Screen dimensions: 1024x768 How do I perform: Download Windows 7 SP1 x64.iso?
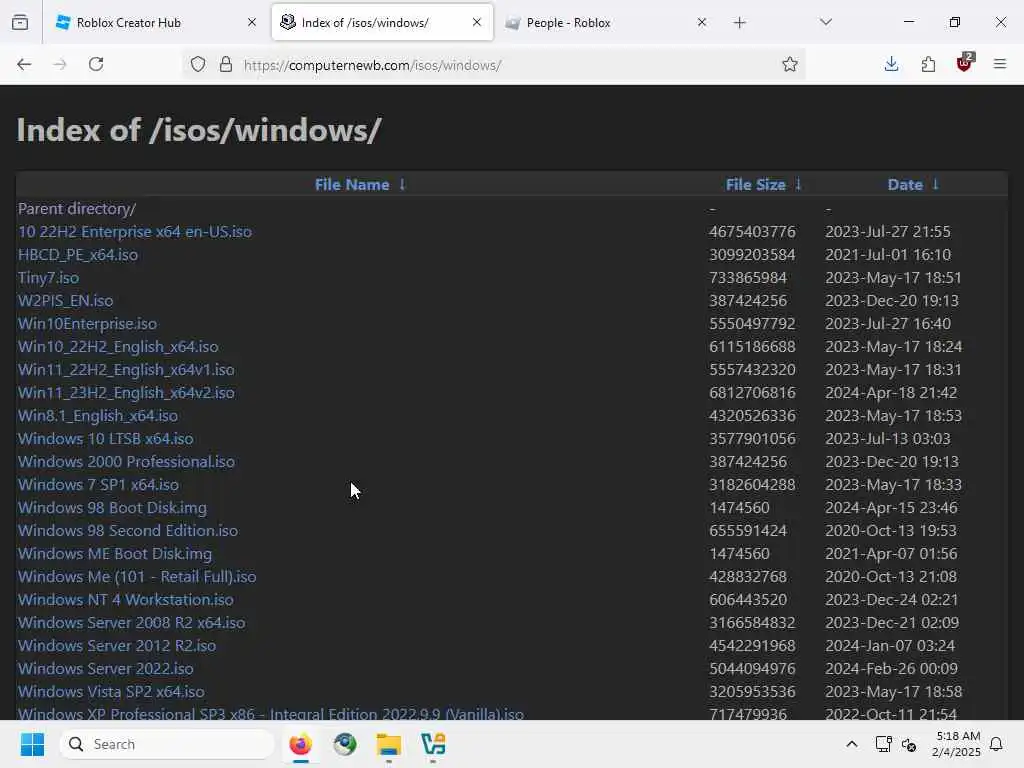pyautogui.click(x=98, y=485)
